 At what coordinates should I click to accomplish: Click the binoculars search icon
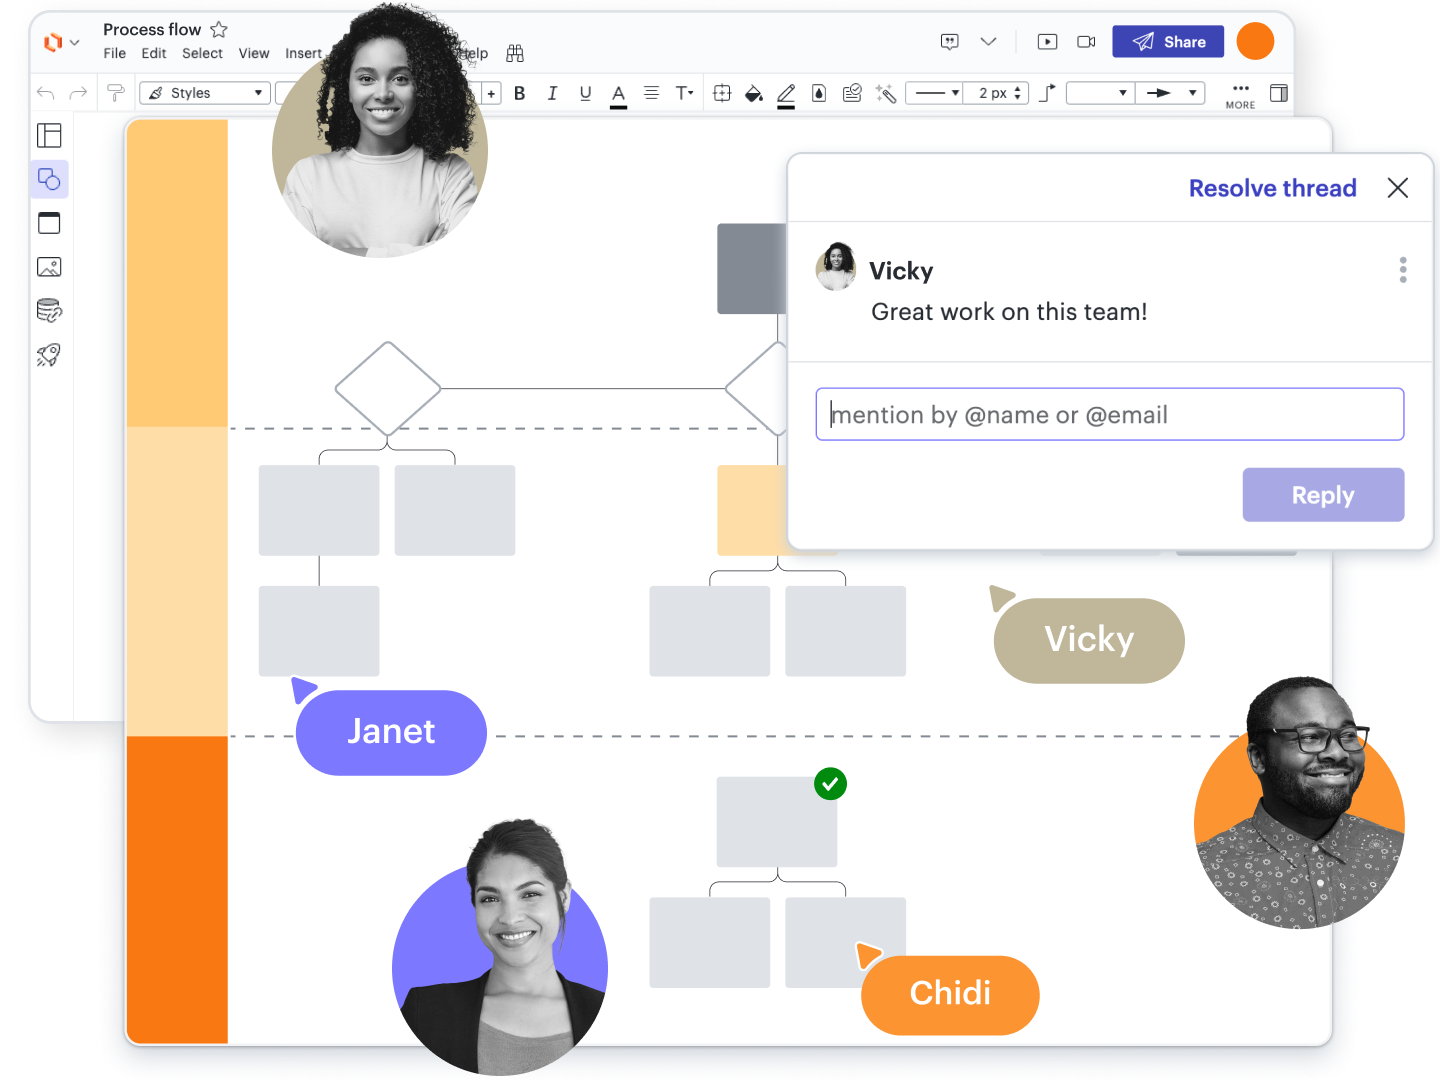pos(515,53)
